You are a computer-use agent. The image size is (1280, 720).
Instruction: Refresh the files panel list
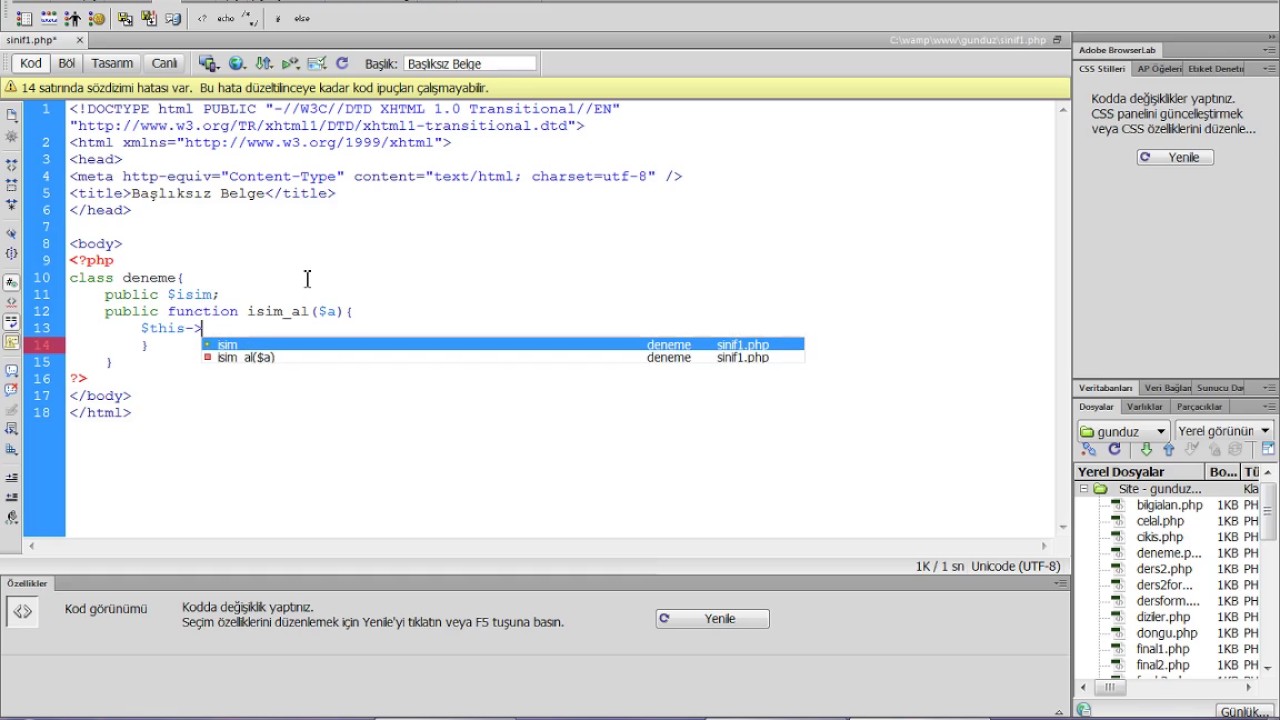(1115, 450)
